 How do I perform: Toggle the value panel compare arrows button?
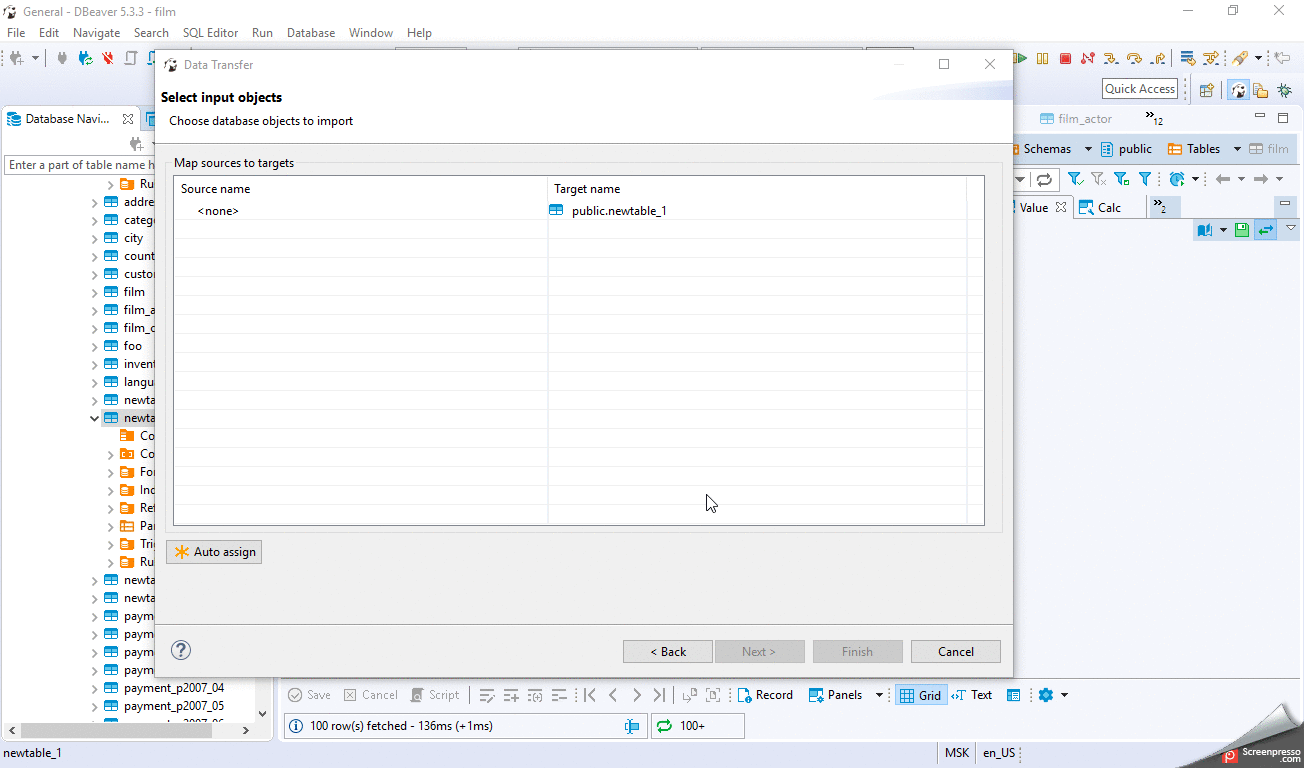click(x=1265, y=229)
